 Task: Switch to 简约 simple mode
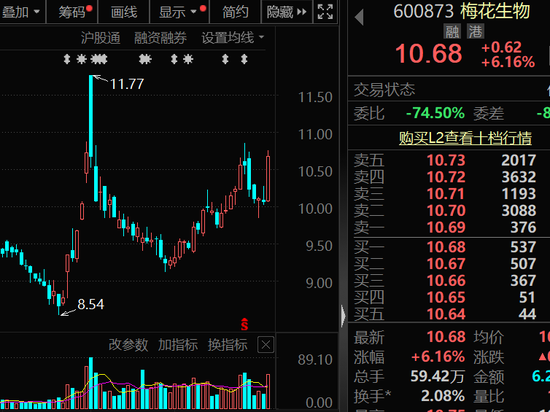click(x=235, y=12)
